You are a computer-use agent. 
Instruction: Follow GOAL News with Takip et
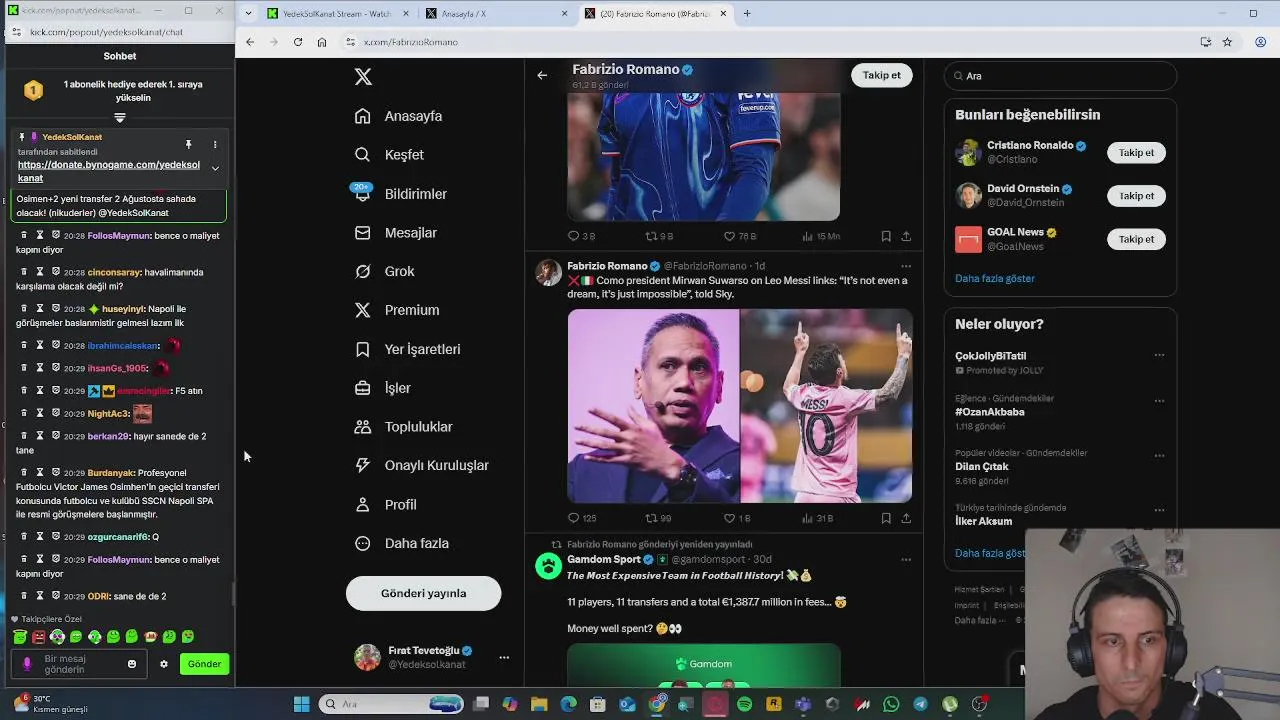[1136, 239]
